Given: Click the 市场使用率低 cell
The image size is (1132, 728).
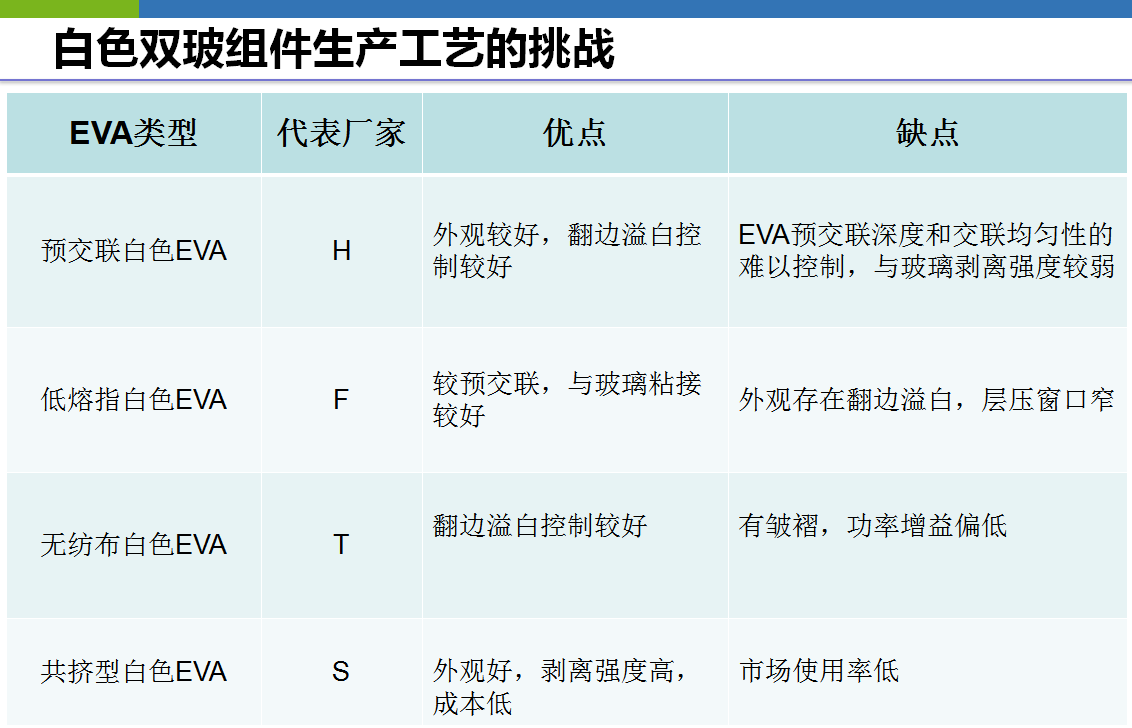Looking at the screenshot, I should pyautogui.click(x=818, y=670).
